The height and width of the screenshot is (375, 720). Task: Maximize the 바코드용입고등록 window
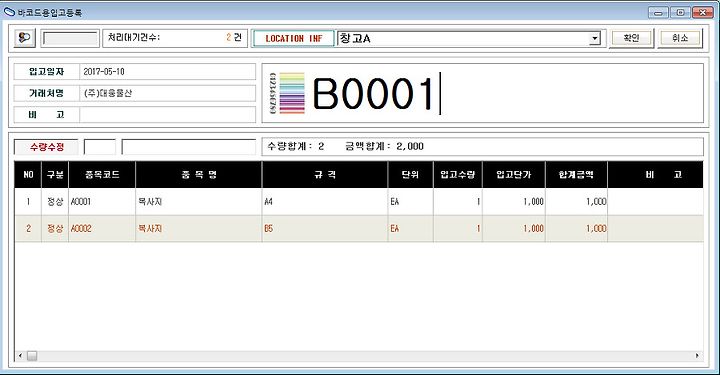coord(681,12)
